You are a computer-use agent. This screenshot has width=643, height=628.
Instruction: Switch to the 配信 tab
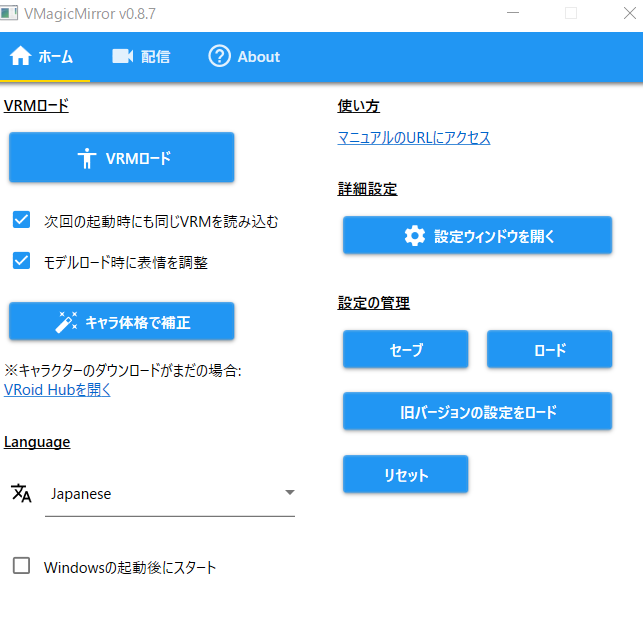(141, 57)
